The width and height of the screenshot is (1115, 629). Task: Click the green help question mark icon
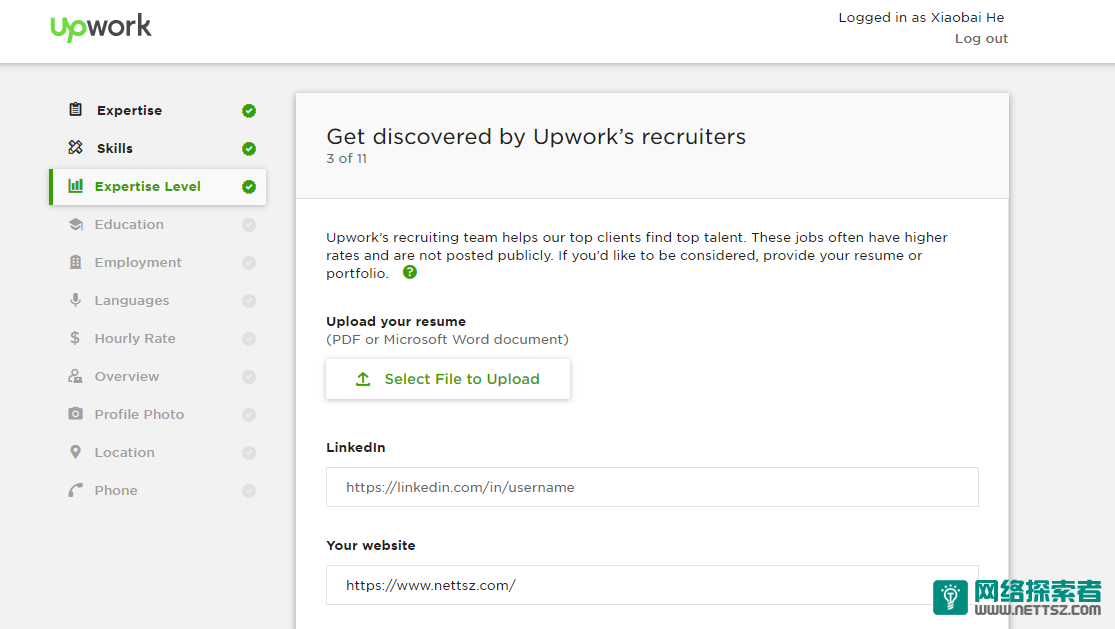point(410,272)
